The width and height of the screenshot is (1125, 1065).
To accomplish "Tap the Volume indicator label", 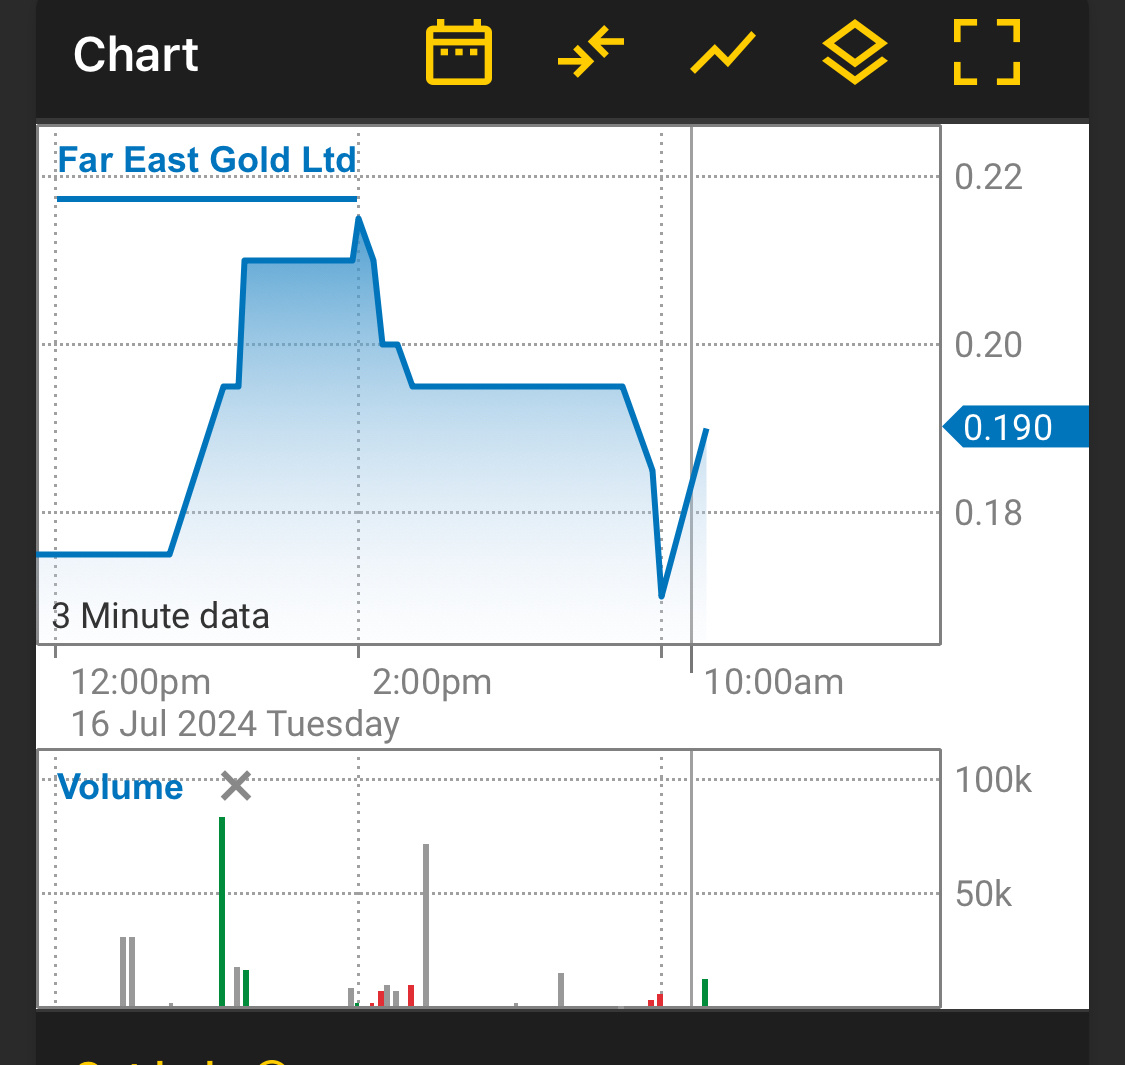I will click(x=120, y=787).
